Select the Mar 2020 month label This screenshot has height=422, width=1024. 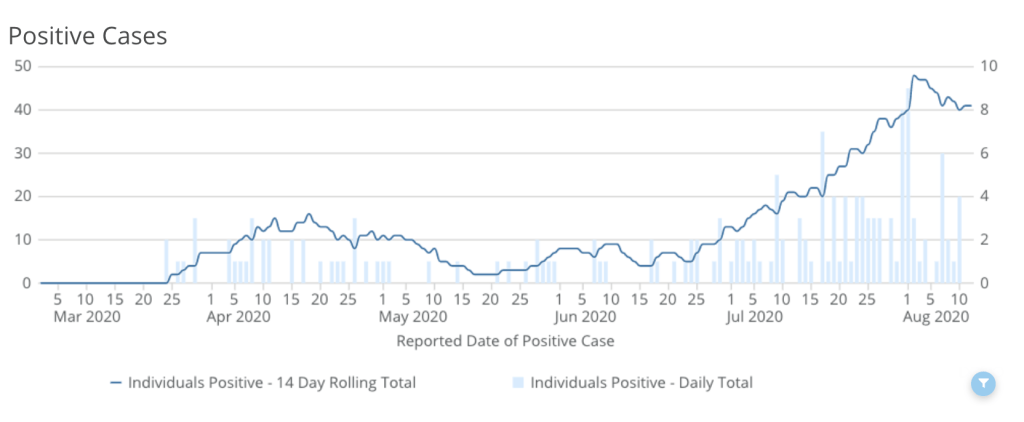tap(87, 318)
